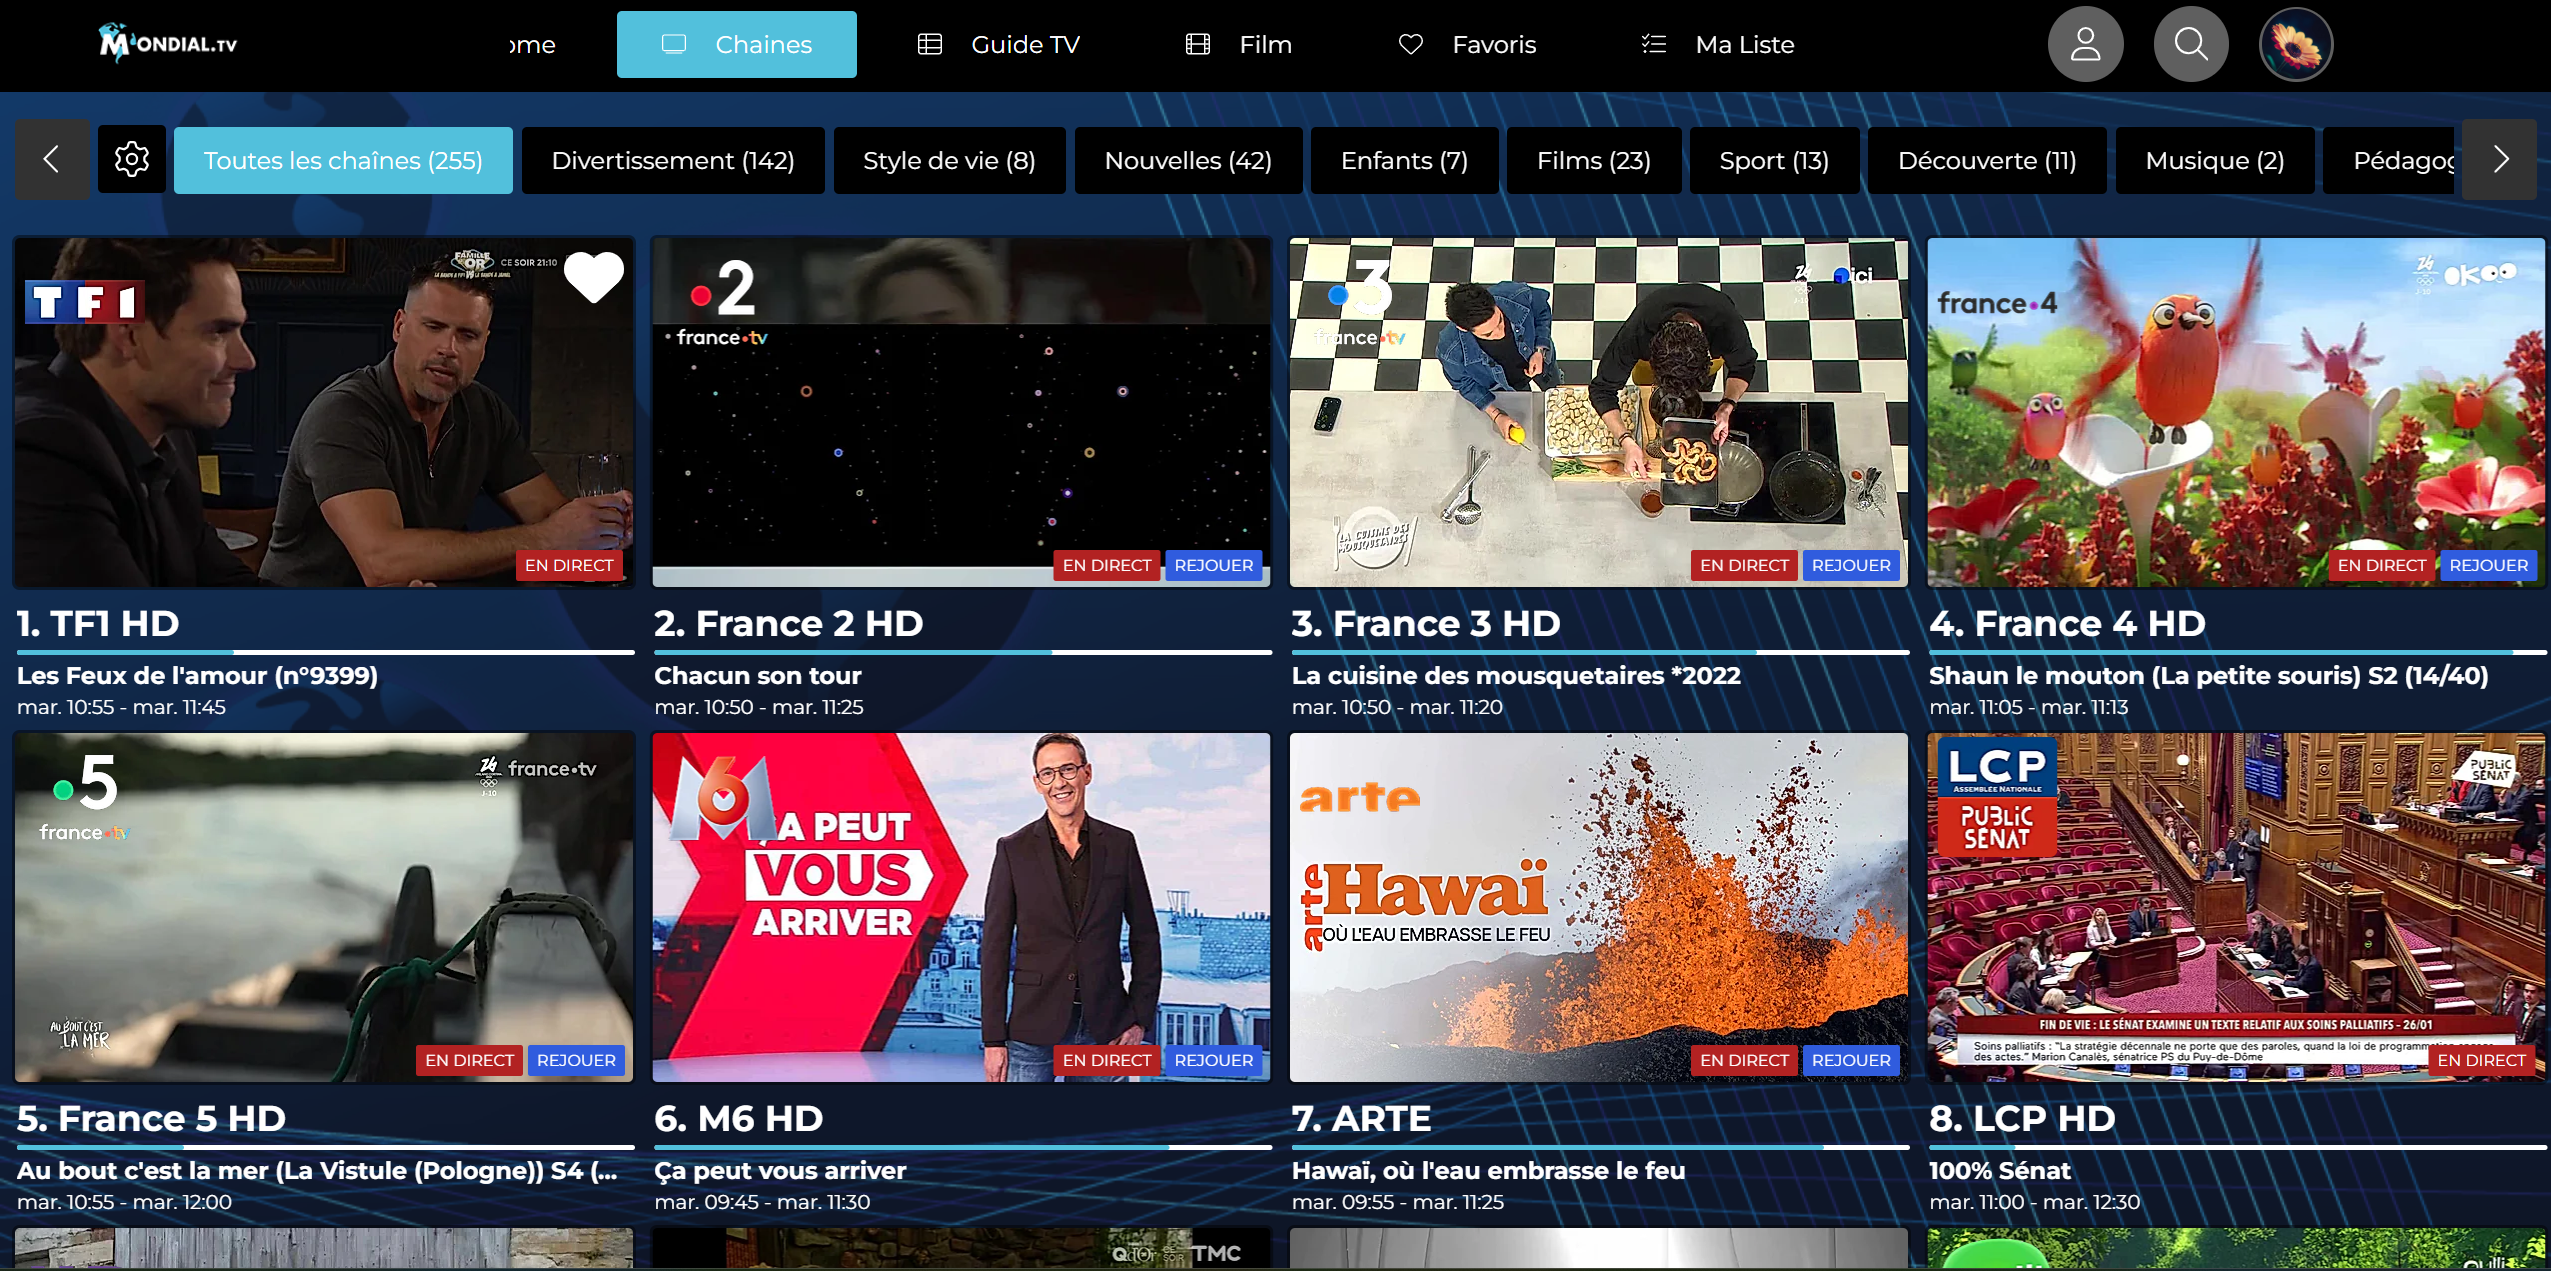Open the France 4 birds thumbnail
The image size is (2551, 1271).
(x=2236, y=412)
